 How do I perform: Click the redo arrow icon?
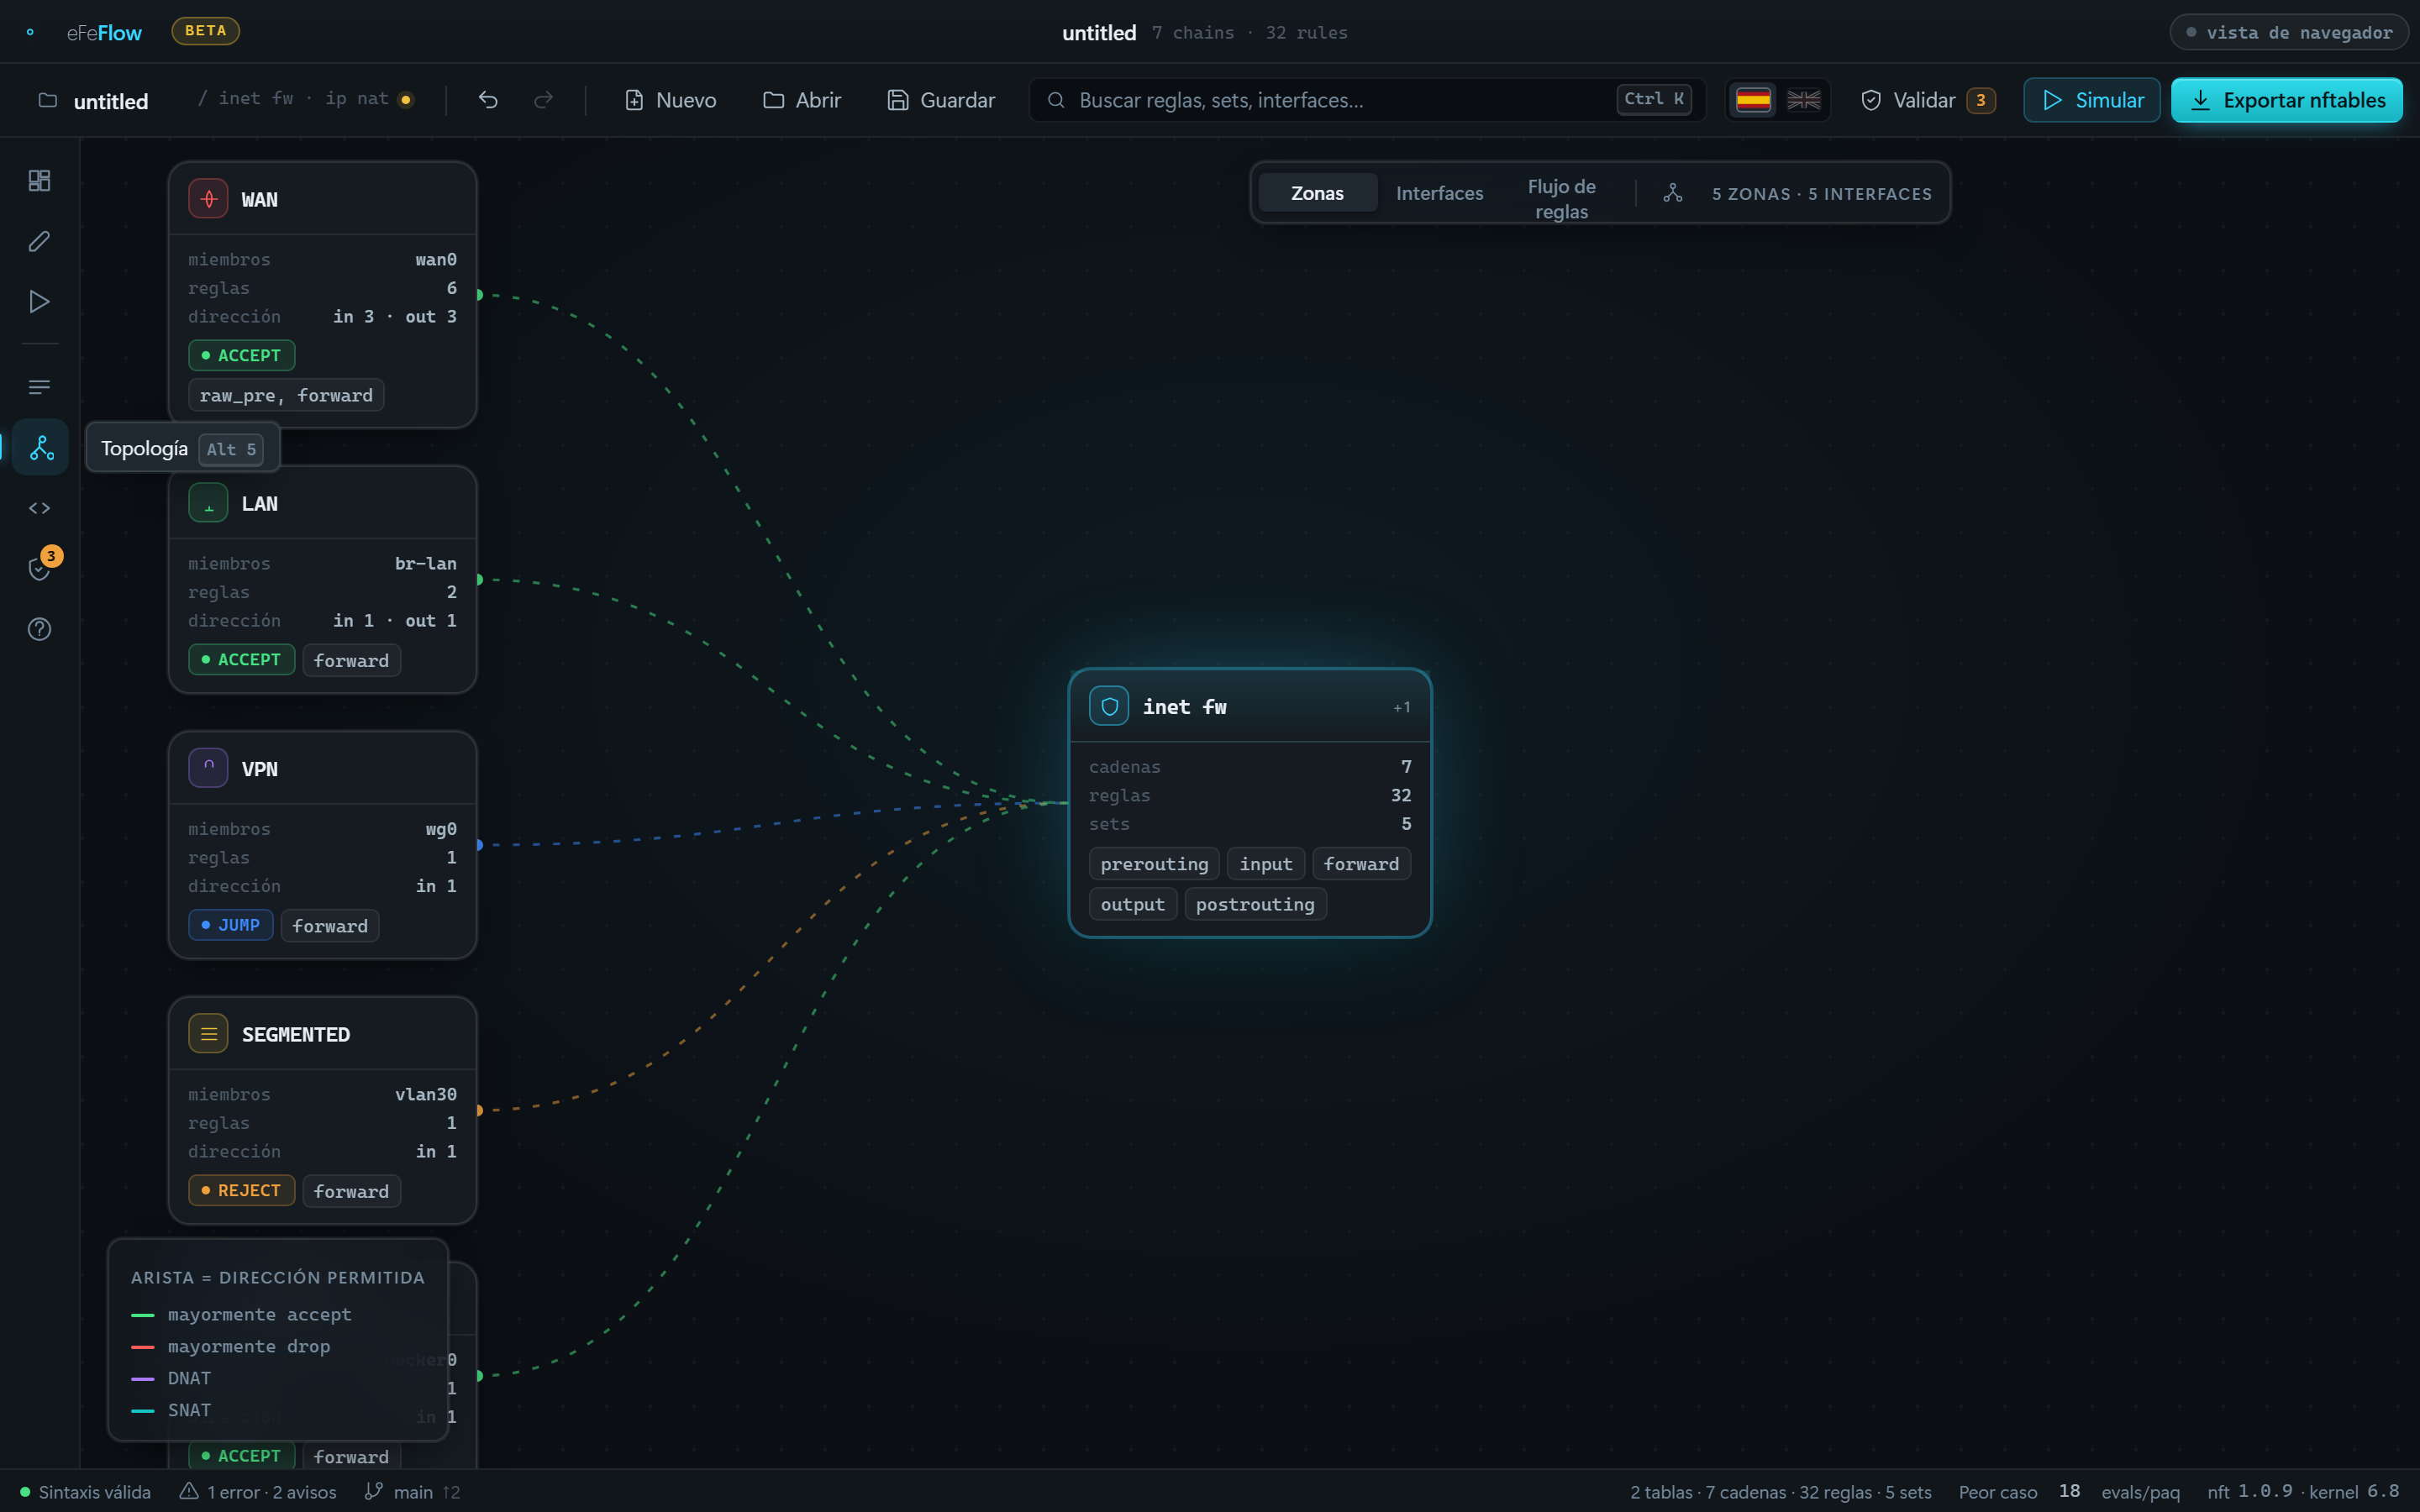tap(543, 100)
